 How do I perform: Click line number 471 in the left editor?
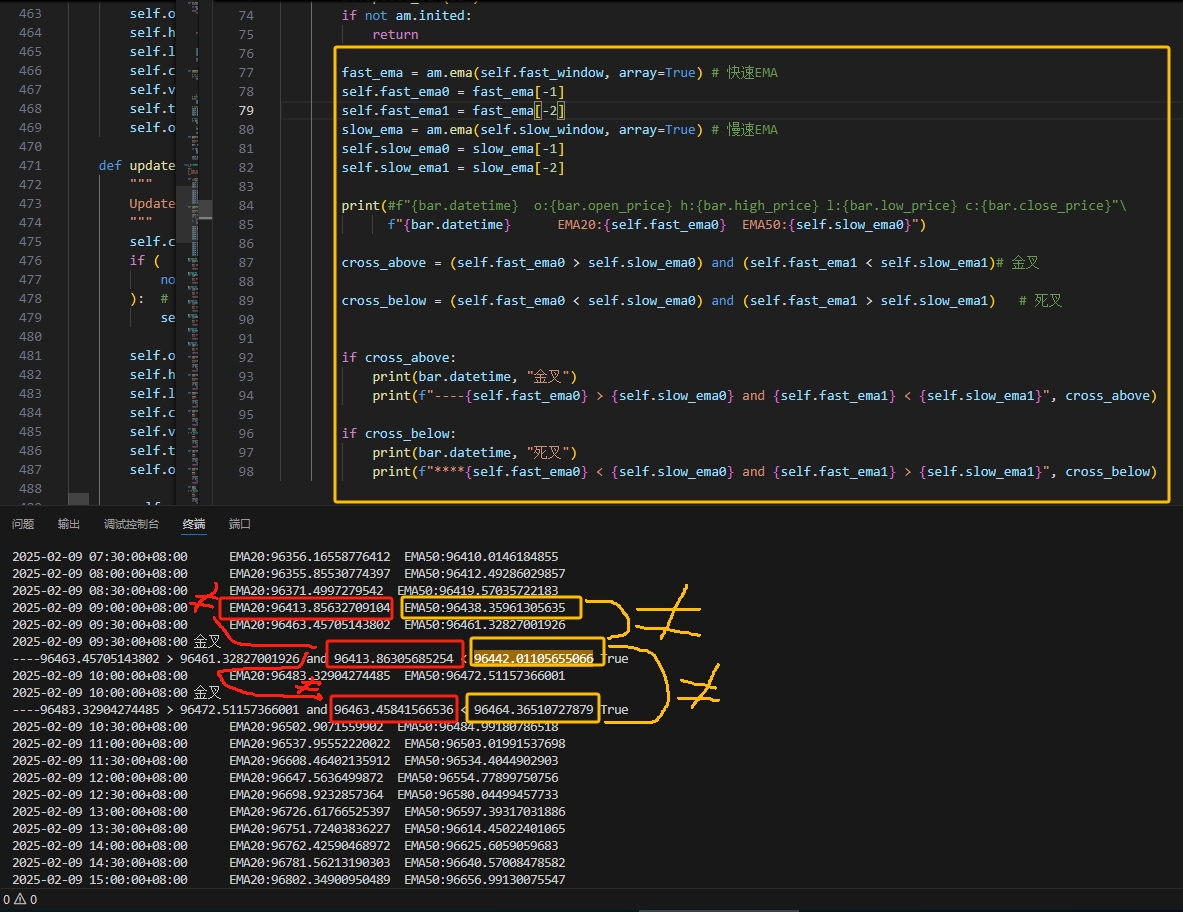pyautogui.click(x=30, y=166)
